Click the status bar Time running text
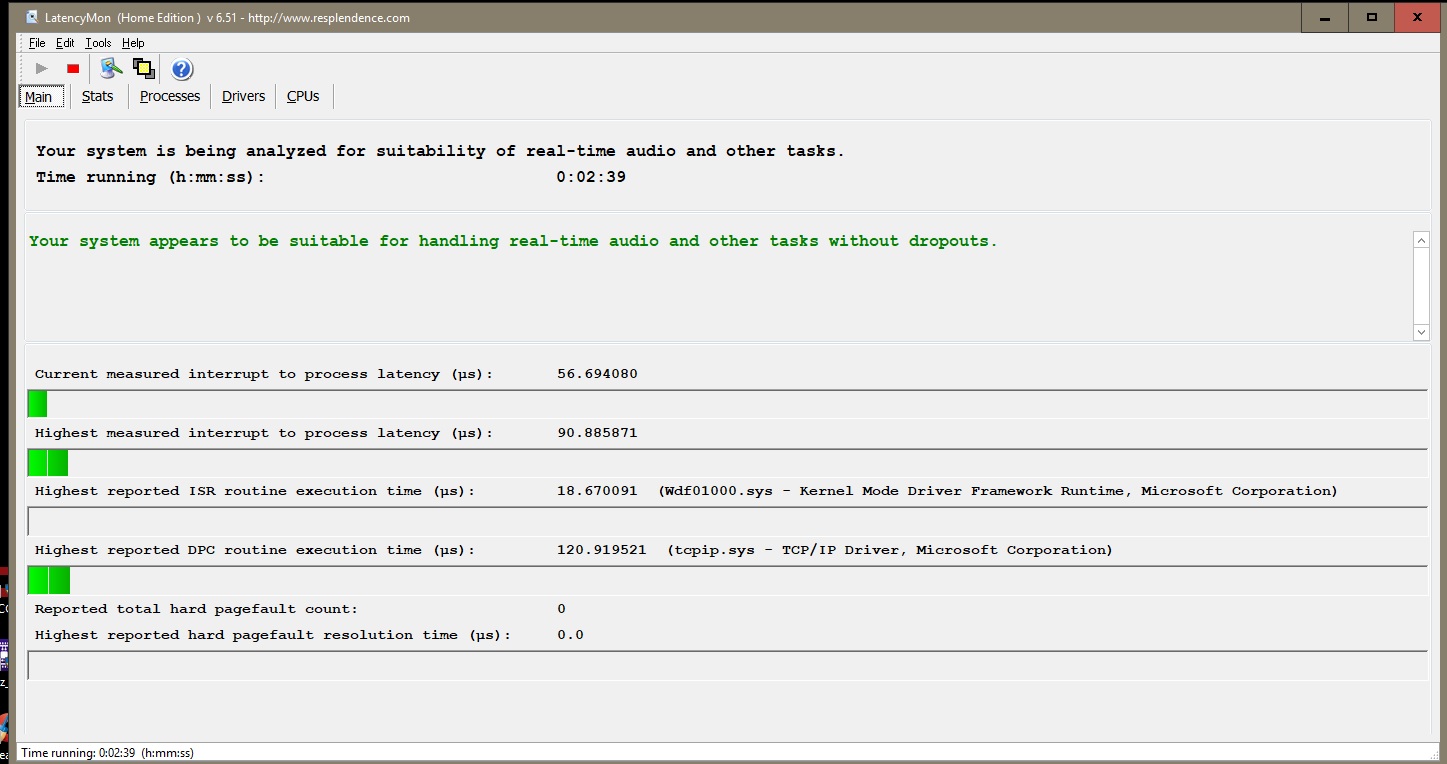 click(107, 753)
